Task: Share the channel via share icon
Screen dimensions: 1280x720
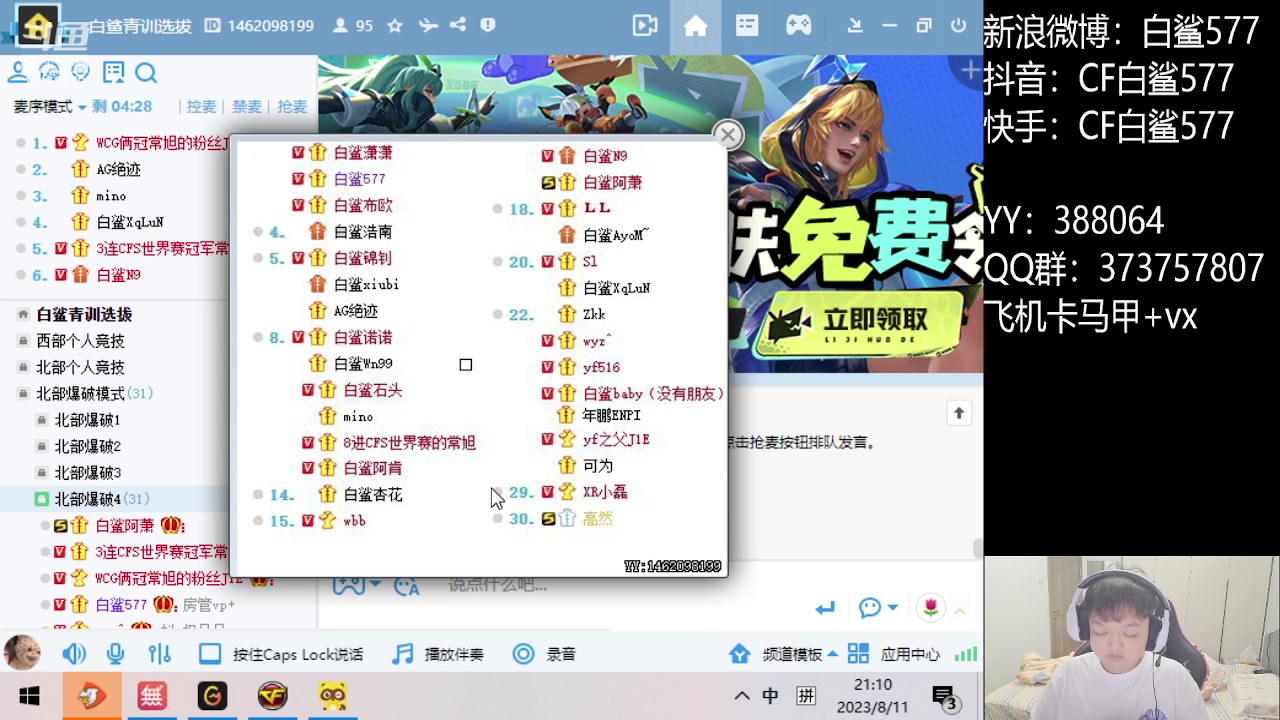Action: [x=458, y=25]
